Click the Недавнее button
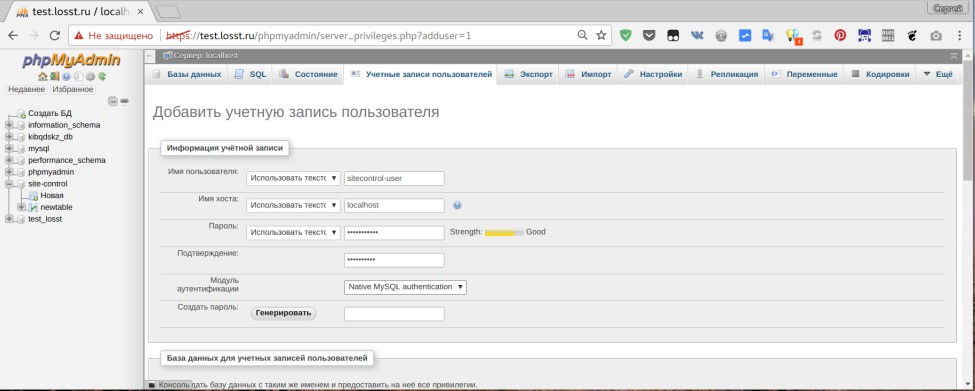This screenshot has height=391, width=975. click(27, 90)
